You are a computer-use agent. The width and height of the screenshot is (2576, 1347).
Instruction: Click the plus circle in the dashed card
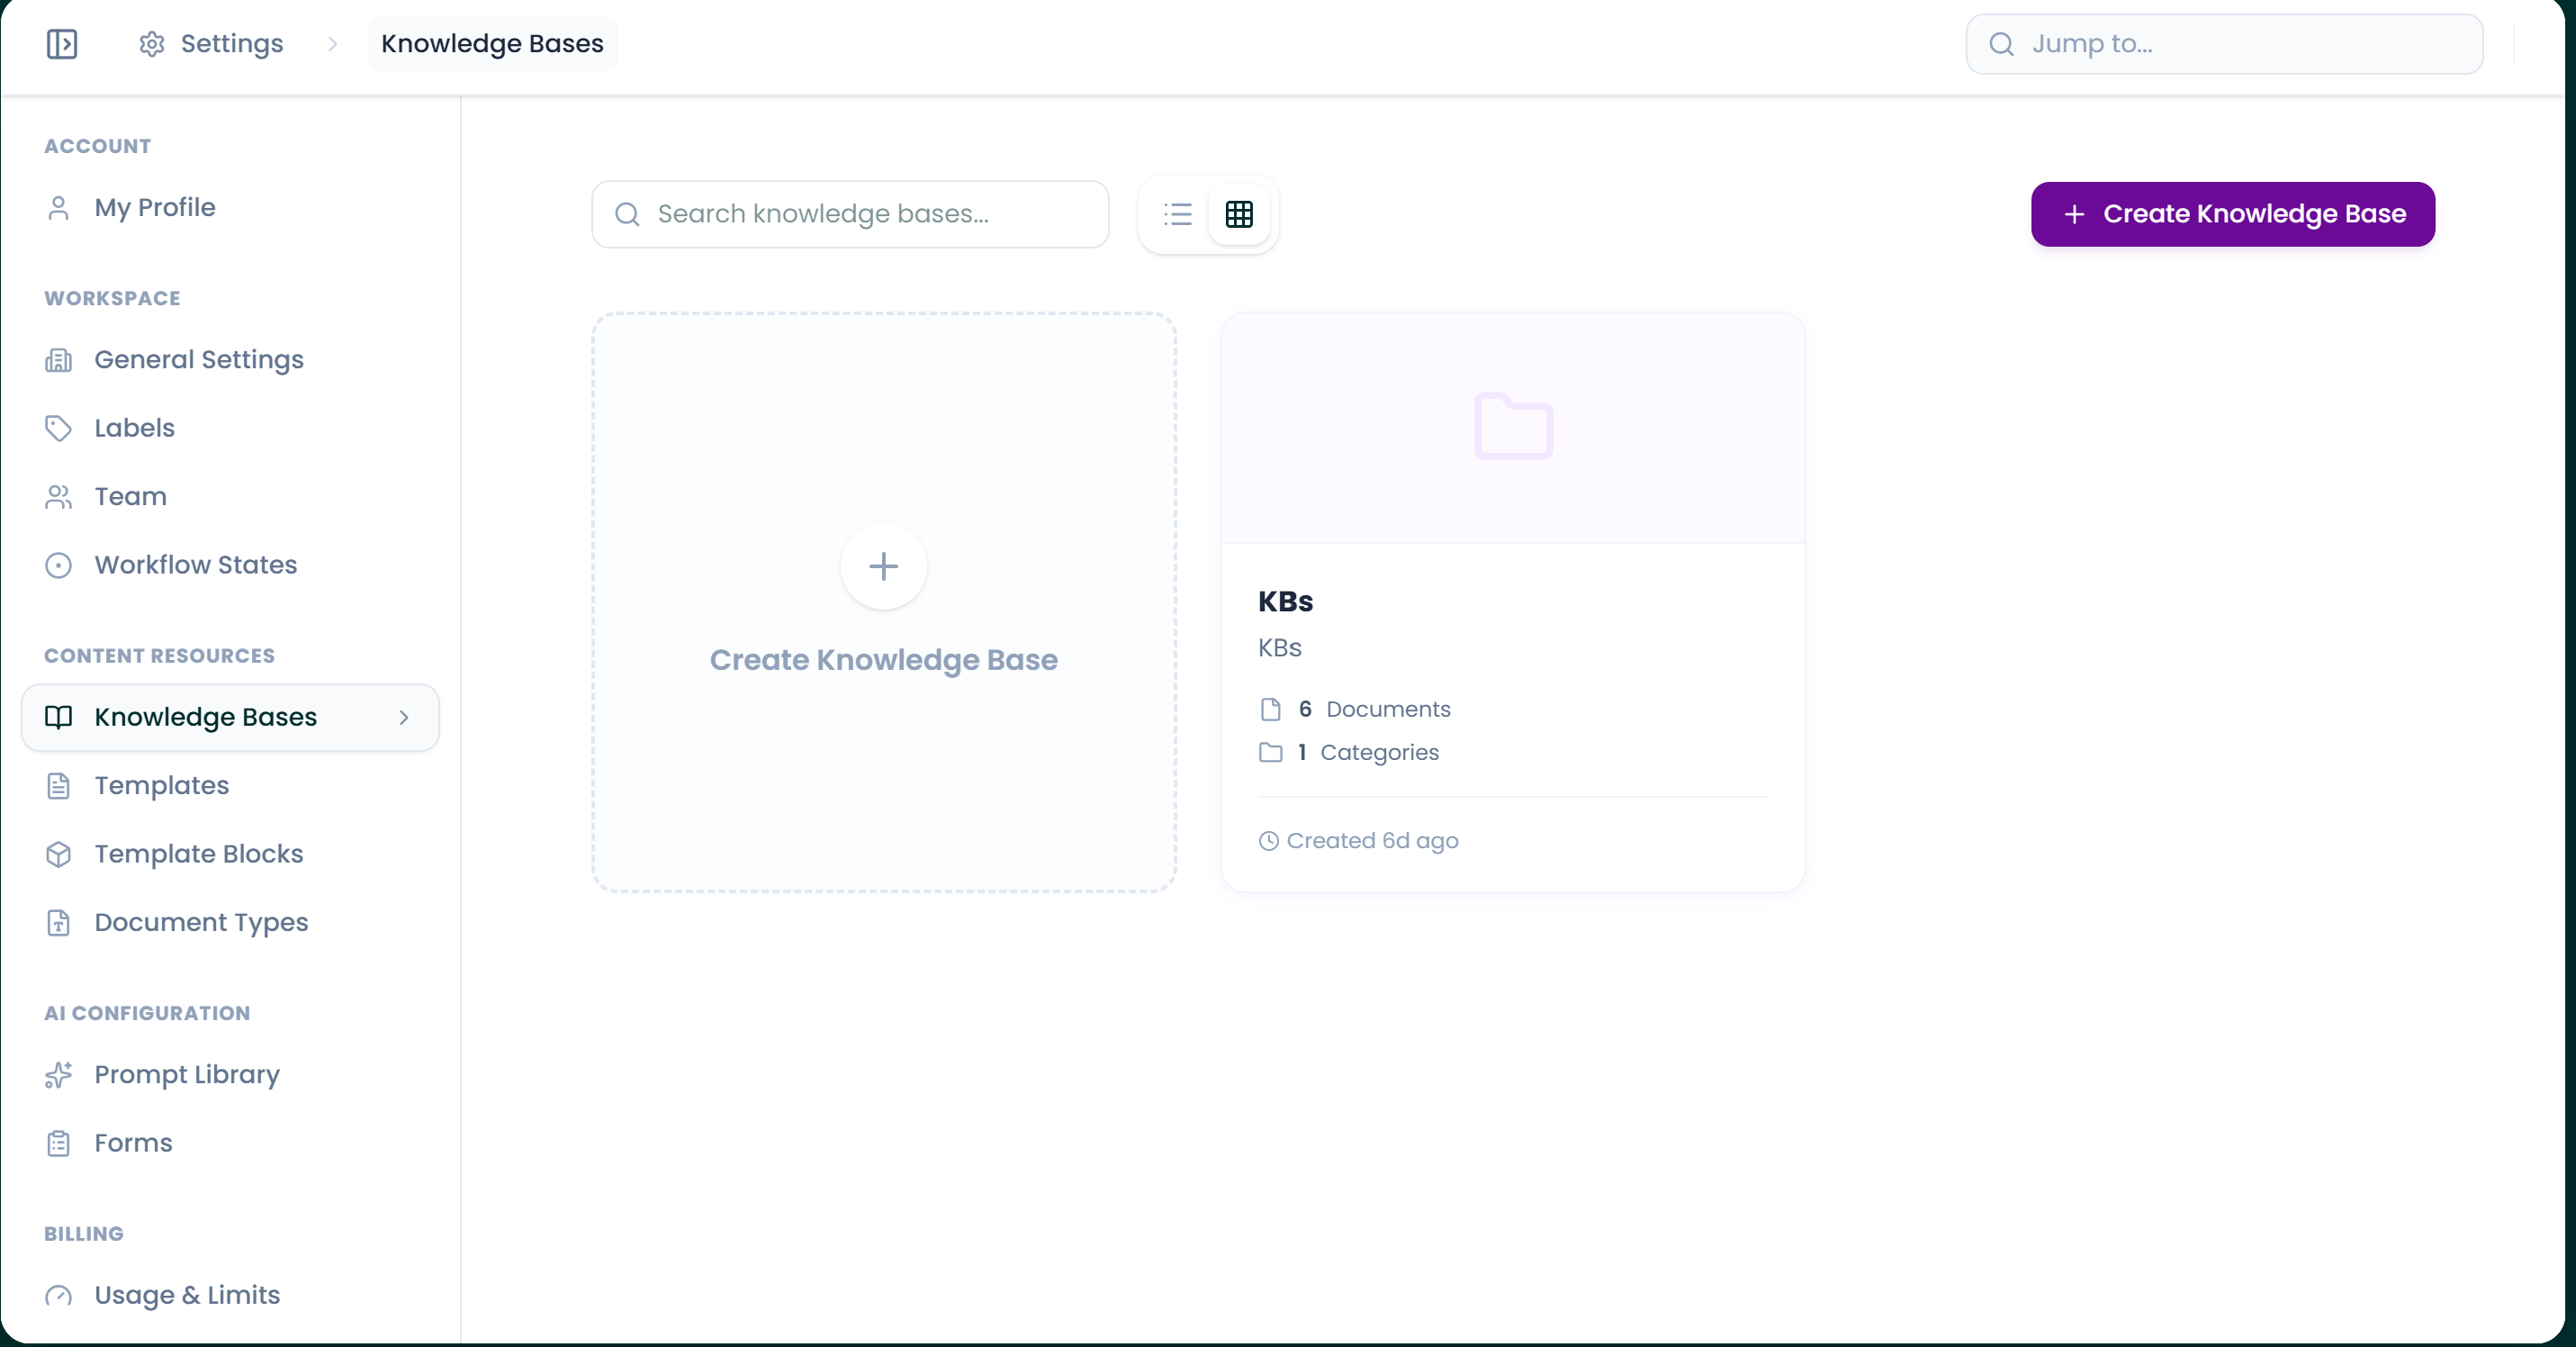[x=883, y=567]
